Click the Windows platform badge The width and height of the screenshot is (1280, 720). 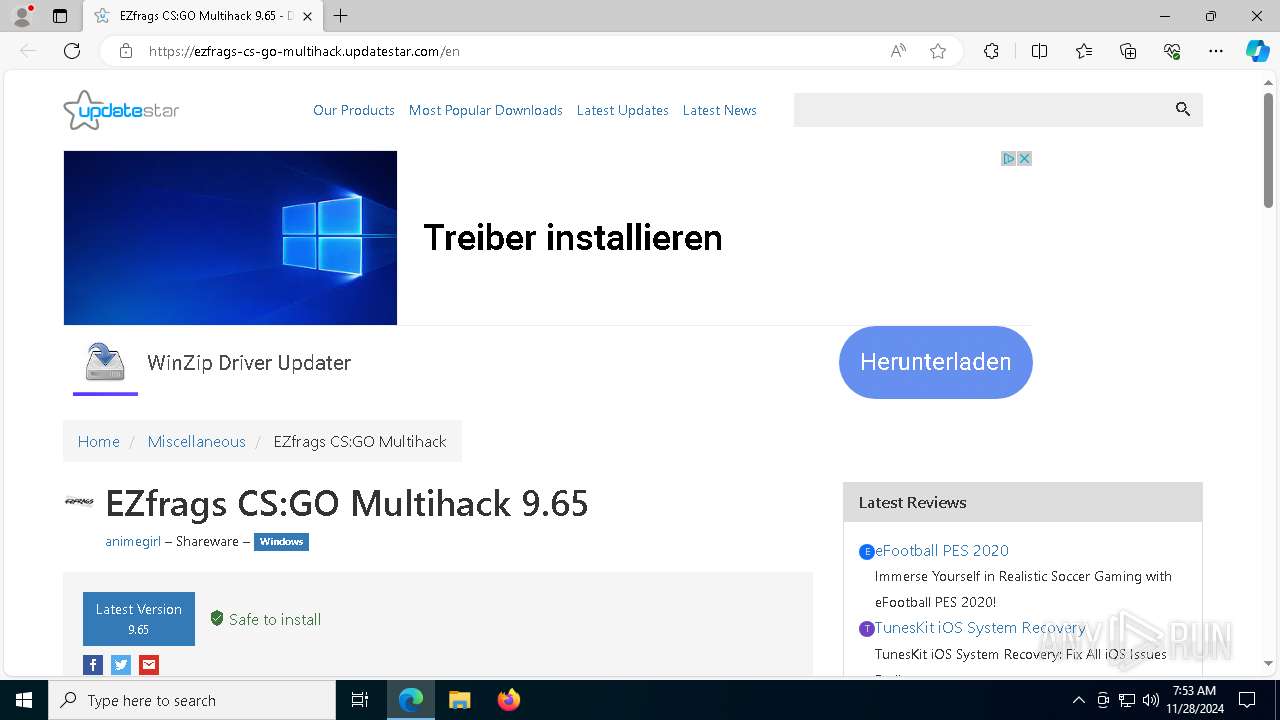281,542
